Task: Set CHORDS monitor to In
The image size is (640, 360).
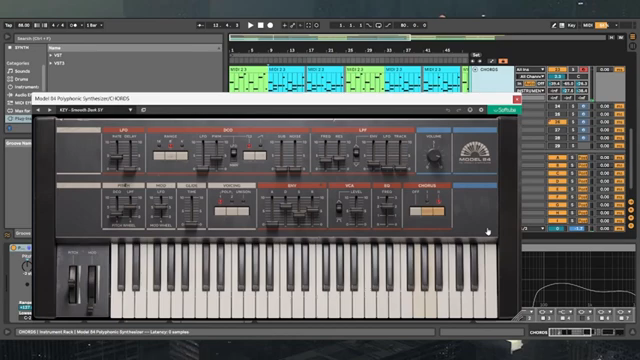Action: tap(520, 84)
